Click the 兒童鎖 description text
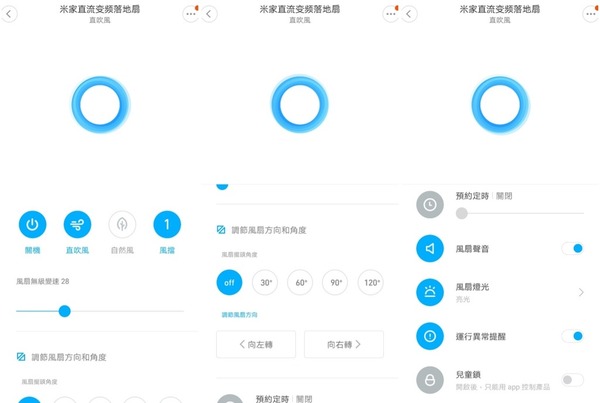This screenshot has width=600, height=403. point(503,387)
